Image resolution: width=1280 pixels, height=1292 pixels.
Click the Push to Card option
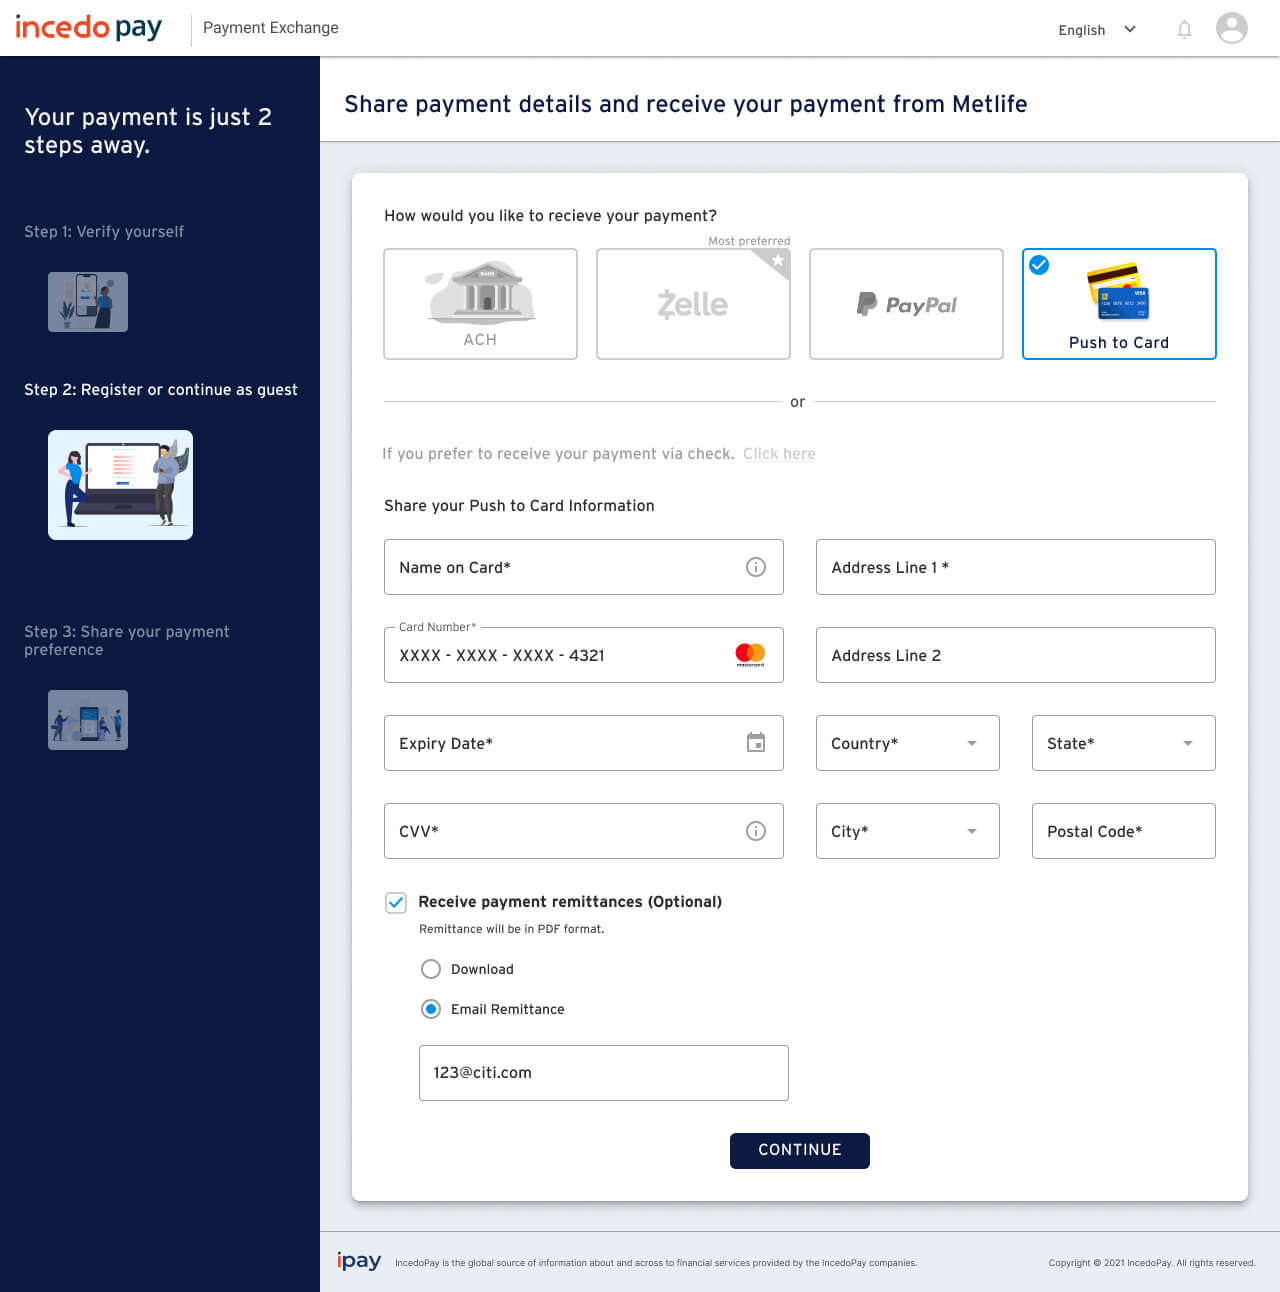tap(1118, 303)
